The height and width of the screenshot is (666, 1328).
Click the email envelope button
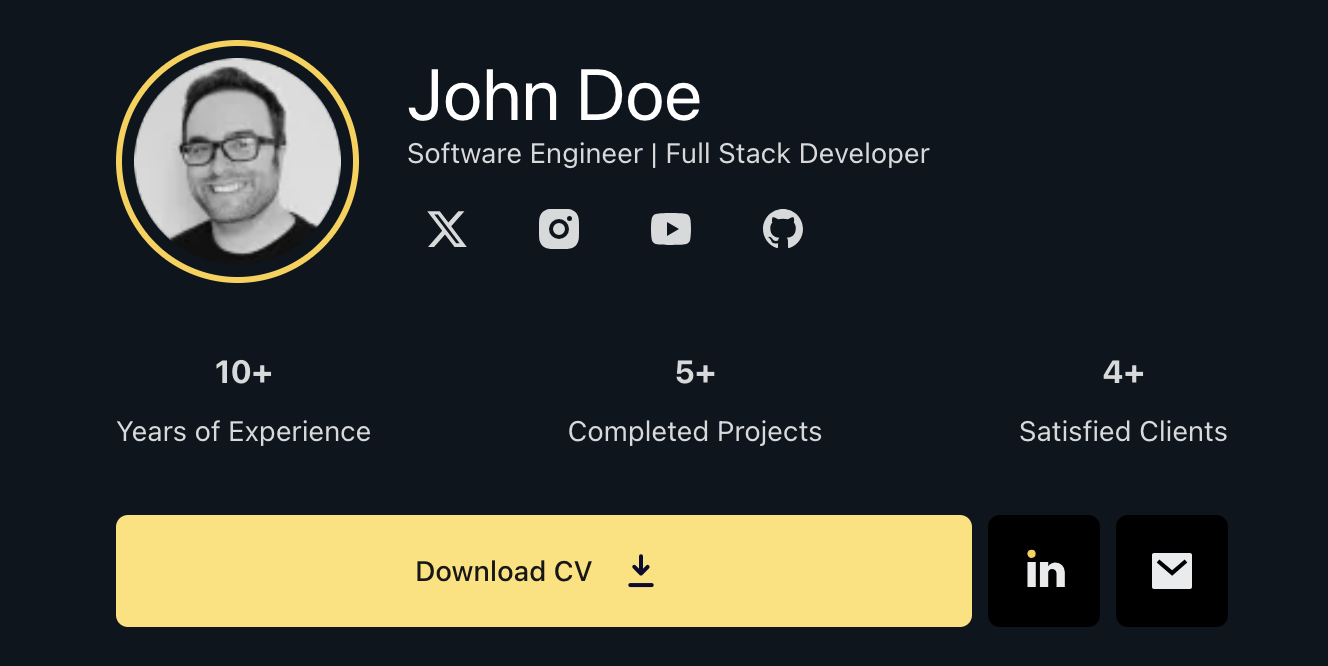(x=1172, y=571)
